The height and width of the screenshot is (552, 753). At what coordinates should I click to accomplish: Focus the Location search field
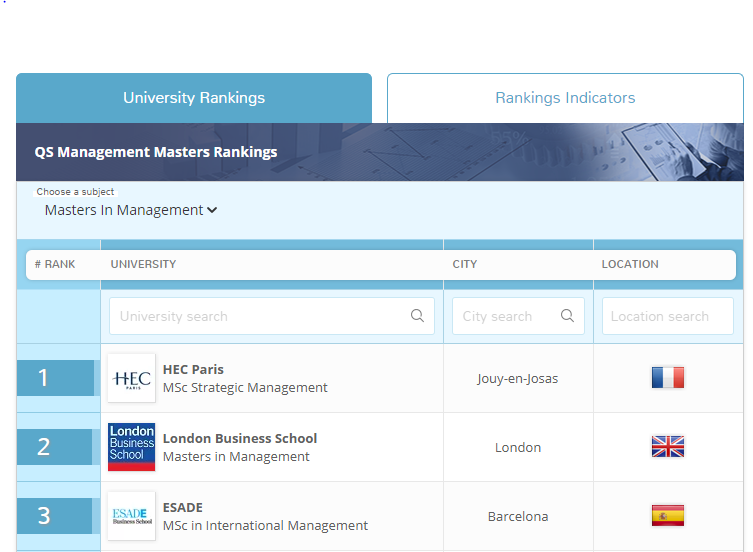[668, 316]
